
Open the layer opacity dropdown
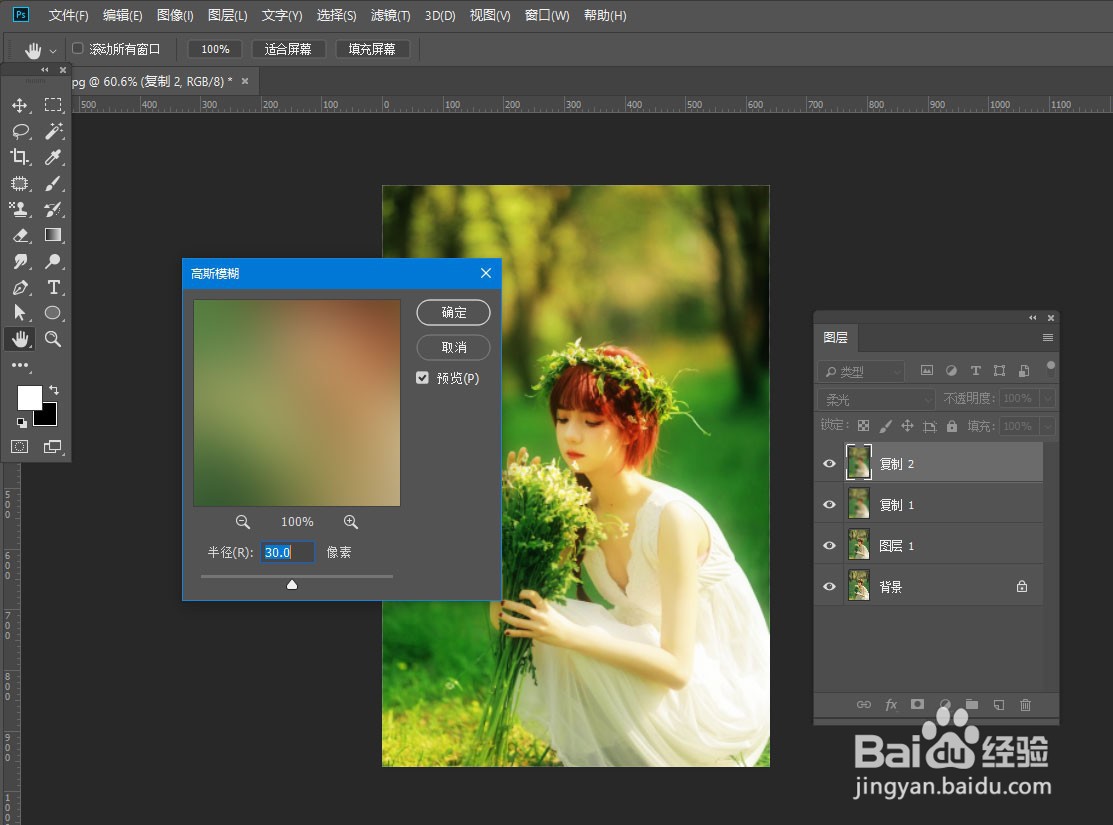(1047, 398)
